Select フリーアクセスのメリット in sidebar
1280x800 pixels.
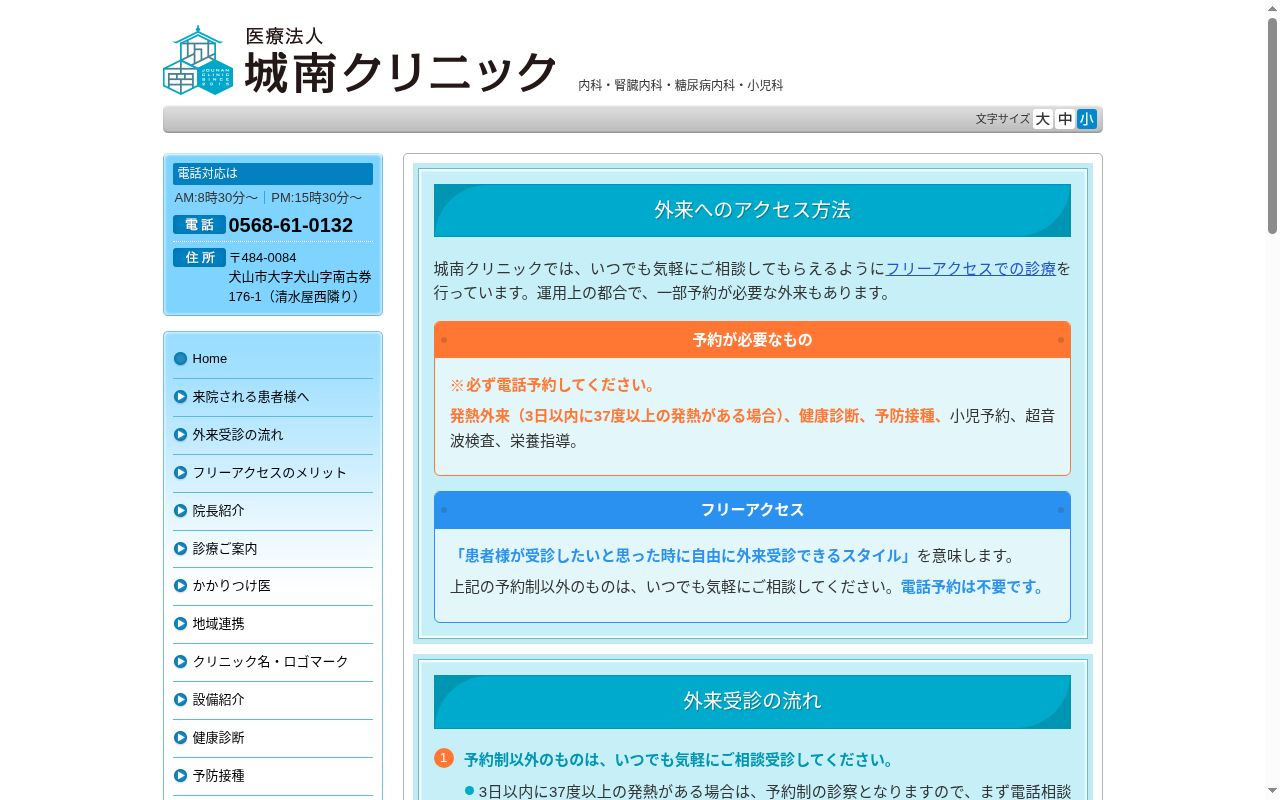[273, 473]
